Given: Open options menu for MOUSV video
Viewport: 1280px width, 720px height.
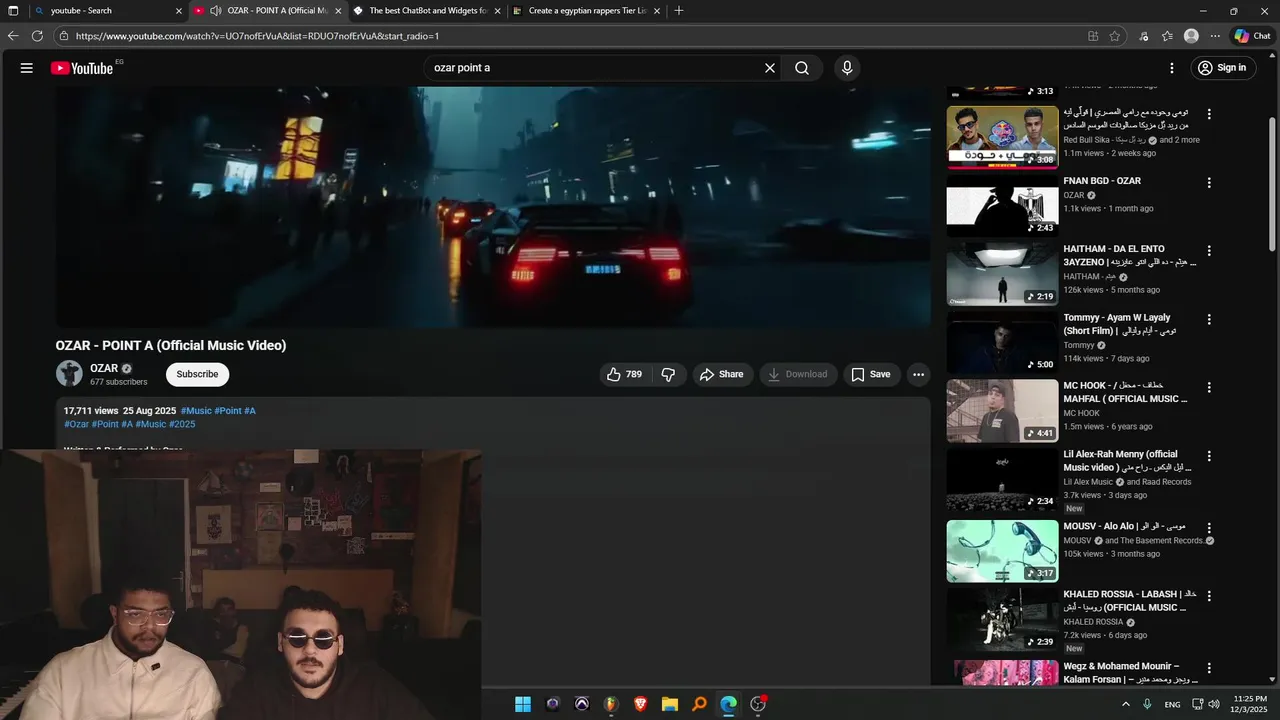Looking at the screenshot, I should pyautogui.click(x=1209, y=528).
